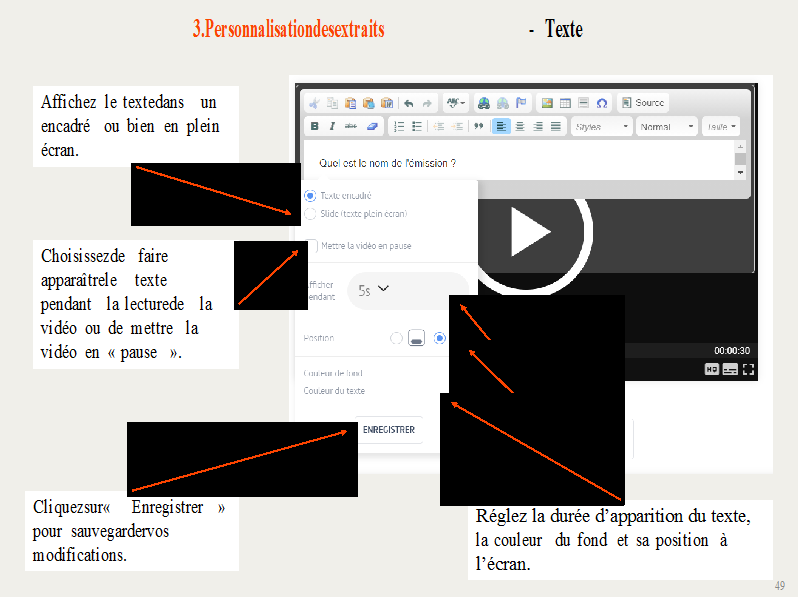This screenshot has height=600, width=800.
Task: Insert special character with omega icon
Action: point(601,103)
